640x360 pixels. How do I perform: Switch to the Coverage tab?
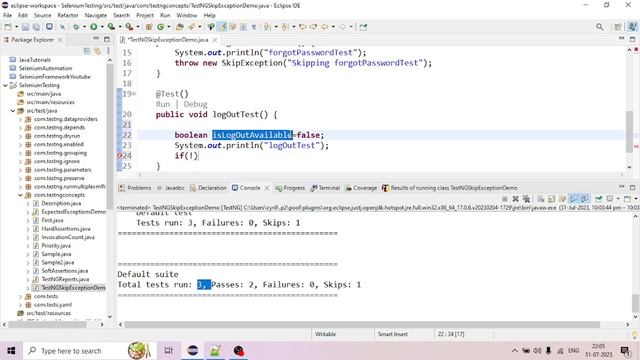361,188
